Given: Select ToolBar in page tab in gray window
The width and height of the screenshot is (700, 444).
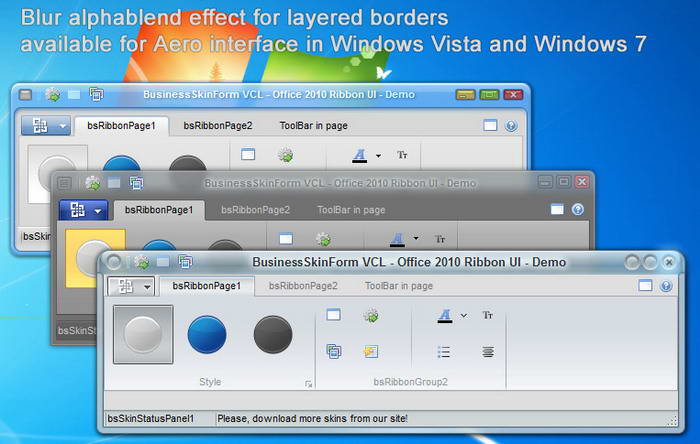Looking at the screenshot, I should (351, 210).
